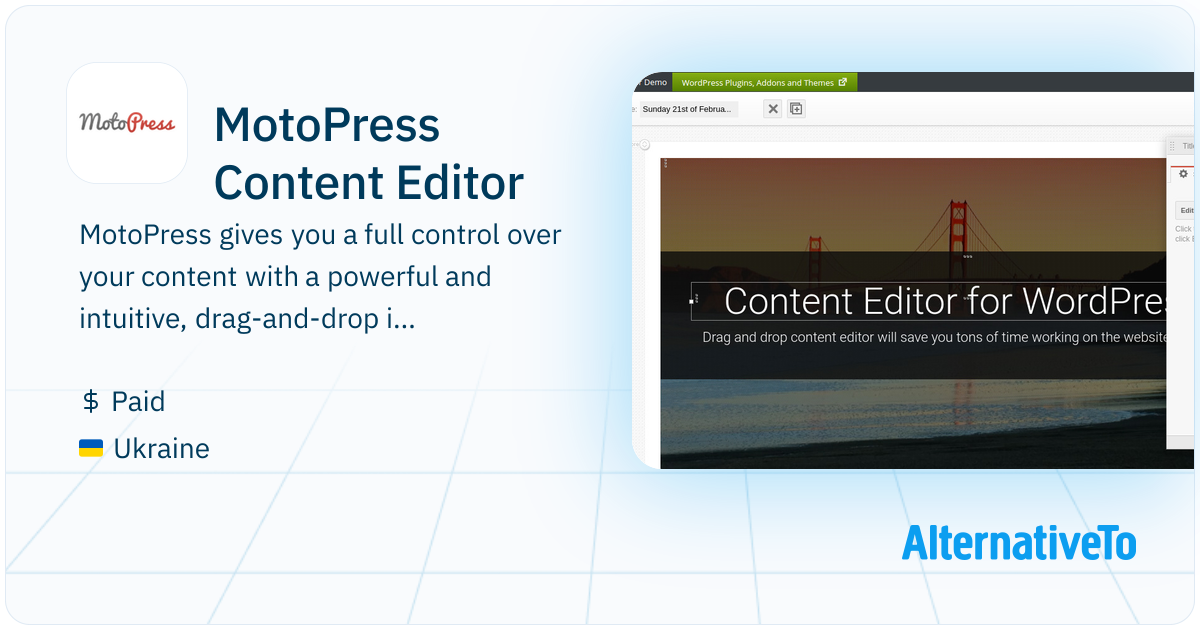Image resolution: width=1200 pixels, height=630 pixels.
Task: Click the X close icon in editor toolbar
Action: pyautogui.click(x=772, y=109)
